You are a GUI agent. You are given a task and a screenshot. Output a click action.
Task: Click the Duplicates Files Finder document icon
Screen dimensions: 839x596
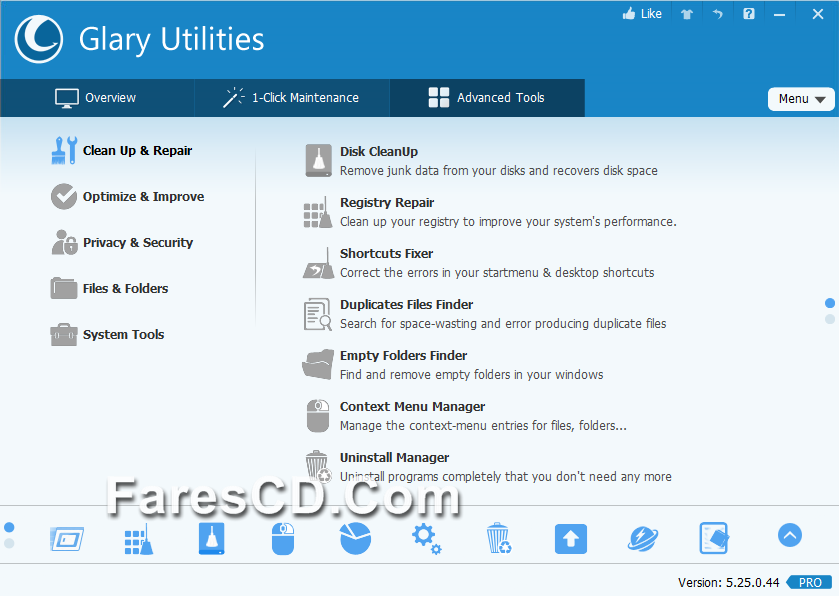pyautogui.click(x=318, y=314)
